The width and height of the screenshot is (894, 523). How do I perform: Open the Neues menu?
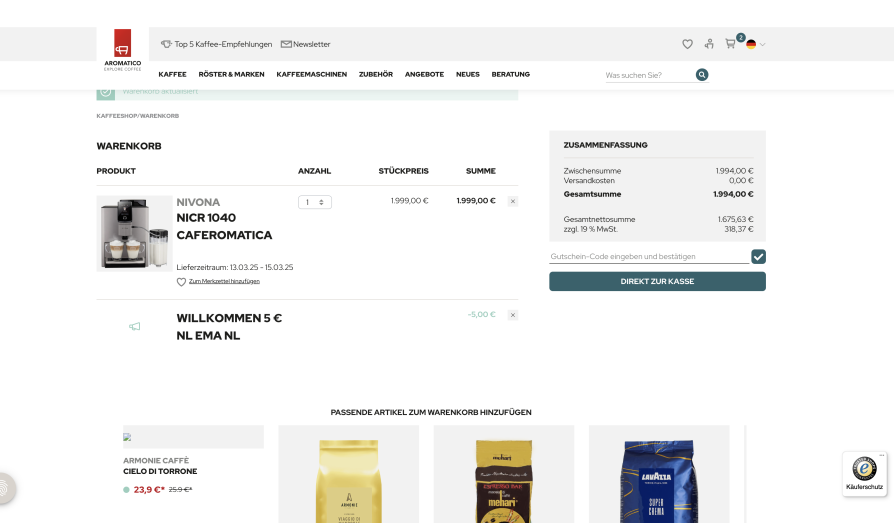468,75
